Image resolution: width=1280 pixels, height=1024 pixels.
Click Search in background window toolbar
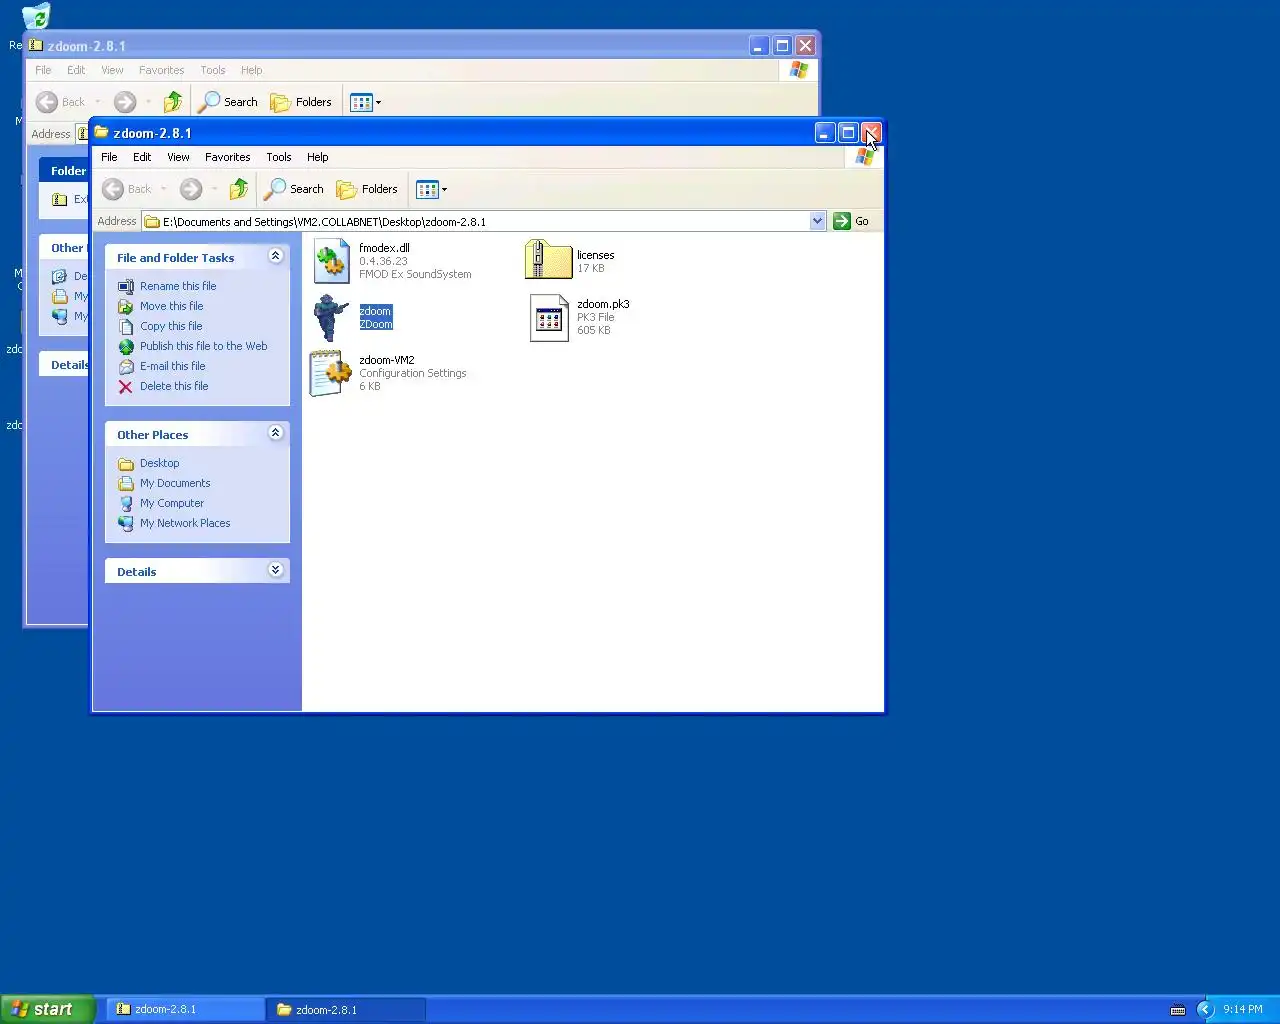click(x=228, y=102)
